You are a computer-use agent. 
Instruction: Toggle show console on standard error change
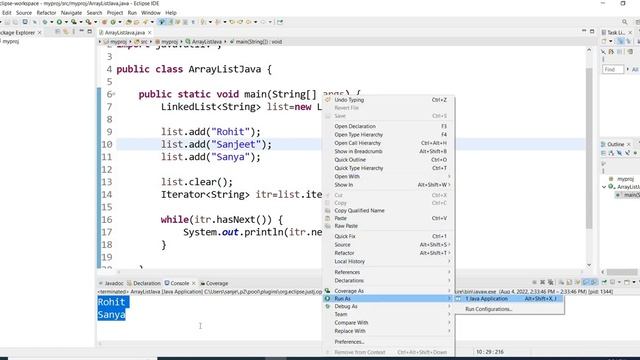coord(594,282)
